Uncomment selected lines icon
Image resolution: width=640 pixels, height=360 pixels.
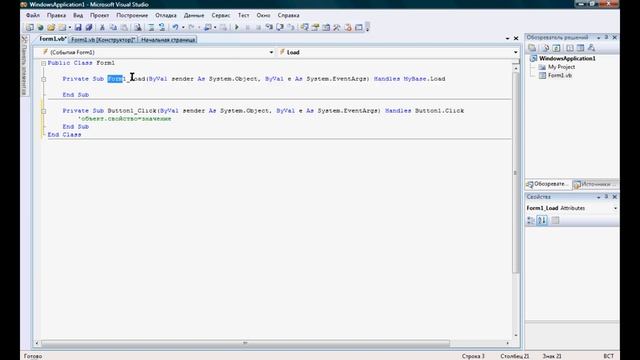(162, 27)
